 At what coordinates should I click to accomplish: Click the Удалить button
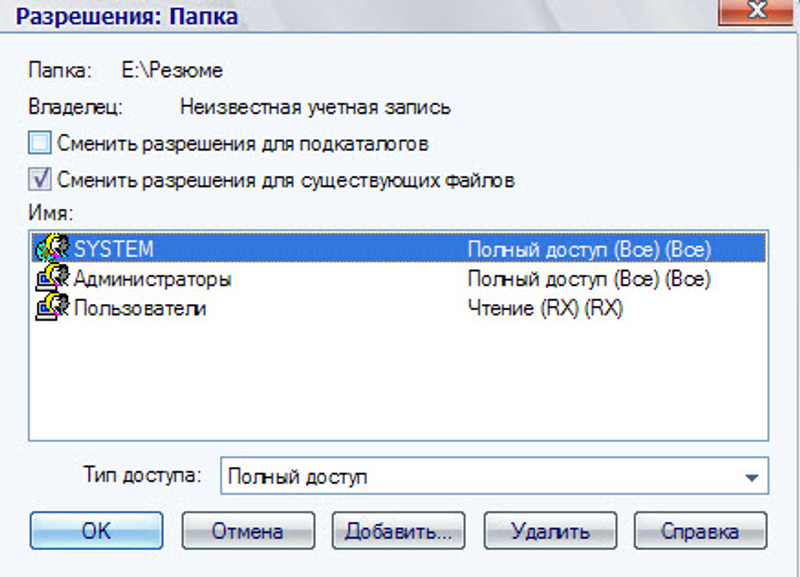click(x=551, y=531)
